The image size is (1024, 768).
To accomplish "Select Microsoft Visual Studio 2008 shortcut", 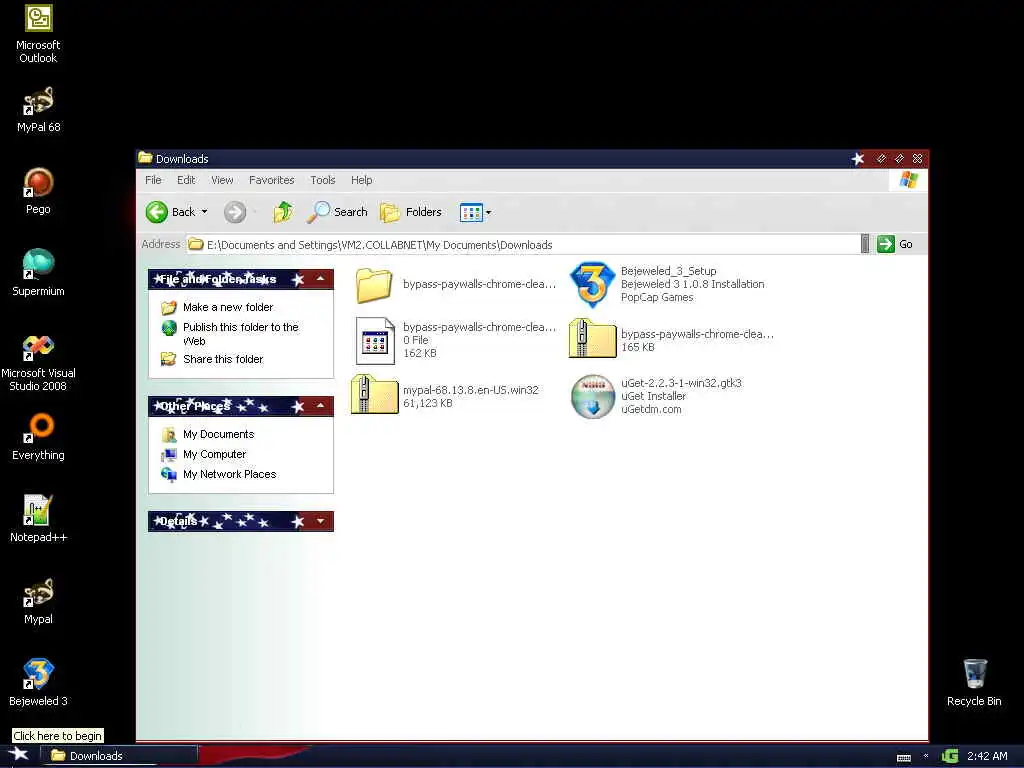I will 38,362.
